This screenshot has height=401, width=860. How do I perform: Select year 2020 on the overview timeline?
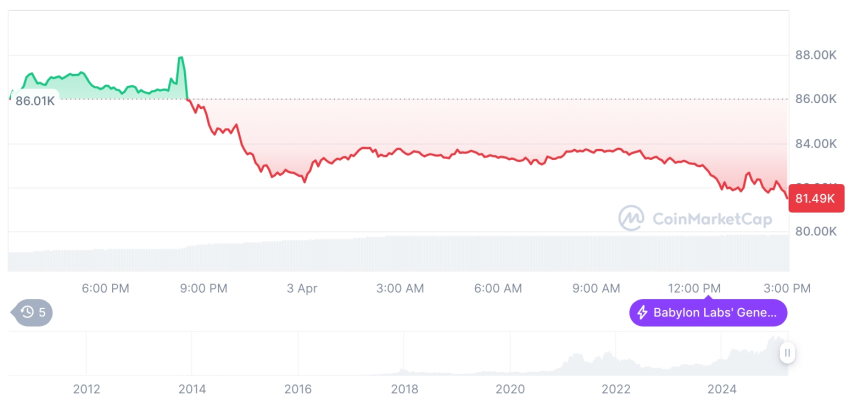[x=510, y=388]
